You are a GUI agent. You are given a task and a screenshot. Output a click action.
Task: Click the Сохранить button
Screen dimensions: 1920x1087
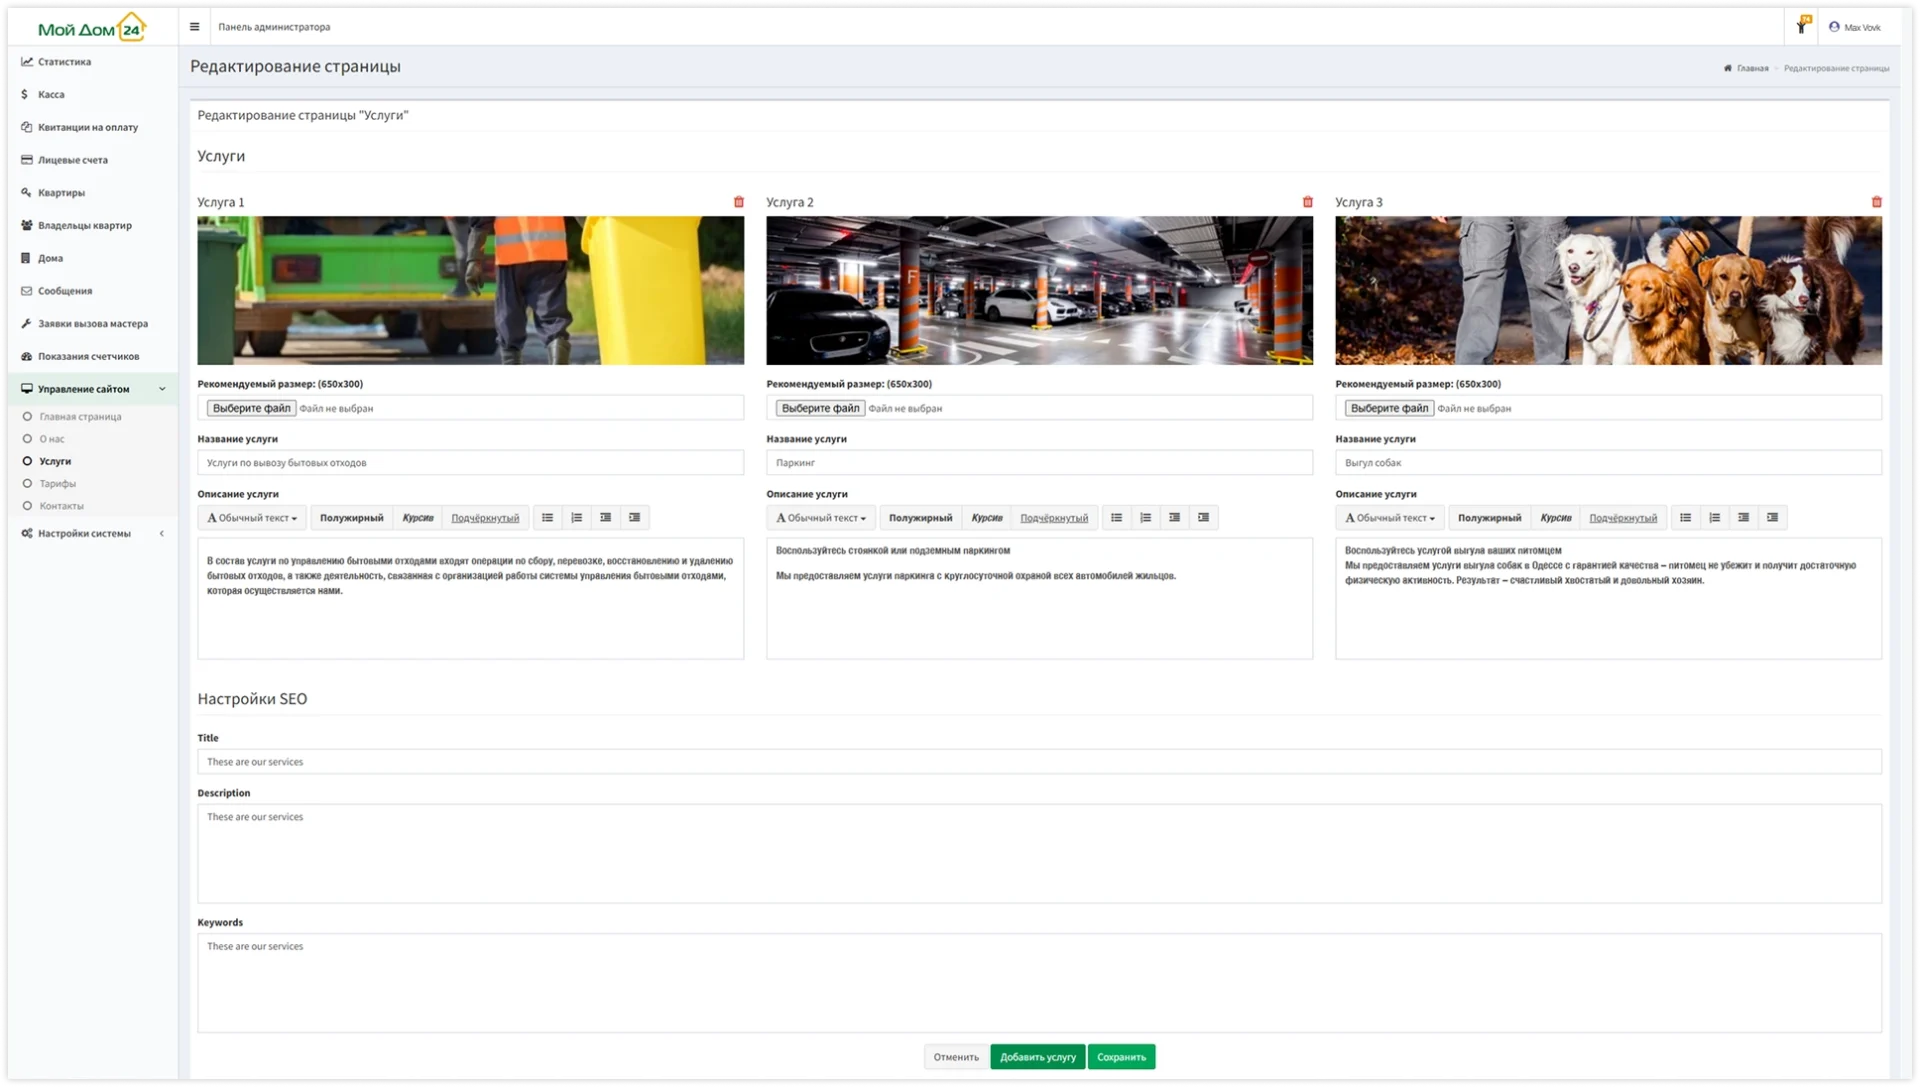click(x=1121, y=1058)
